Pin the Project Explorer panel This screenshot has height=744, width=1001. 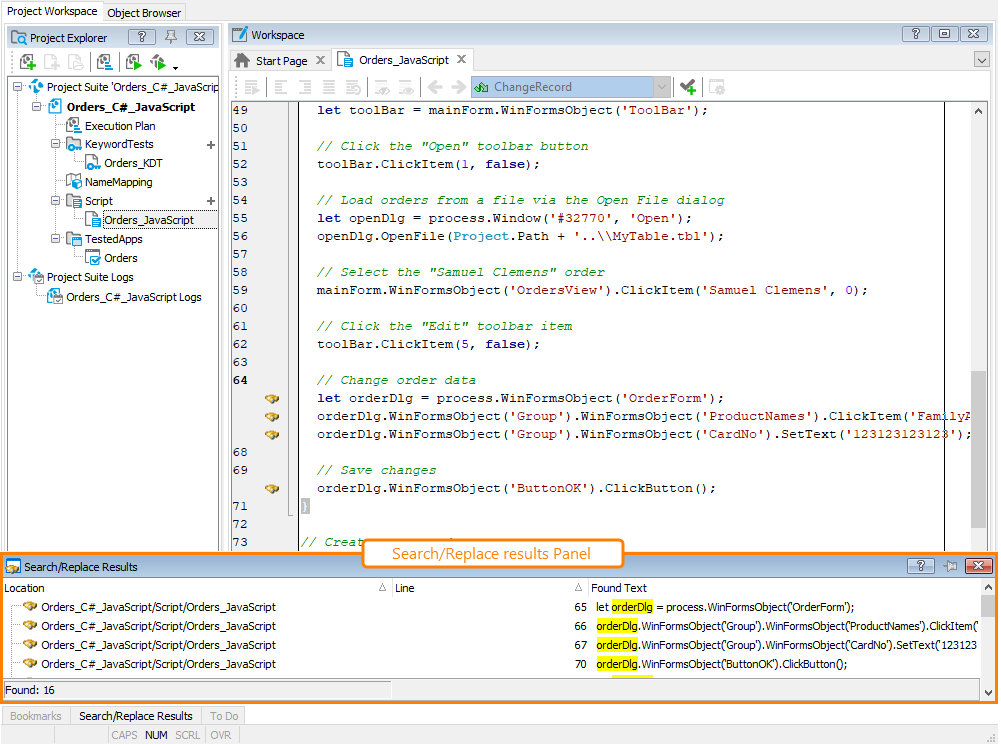point(170,37)
